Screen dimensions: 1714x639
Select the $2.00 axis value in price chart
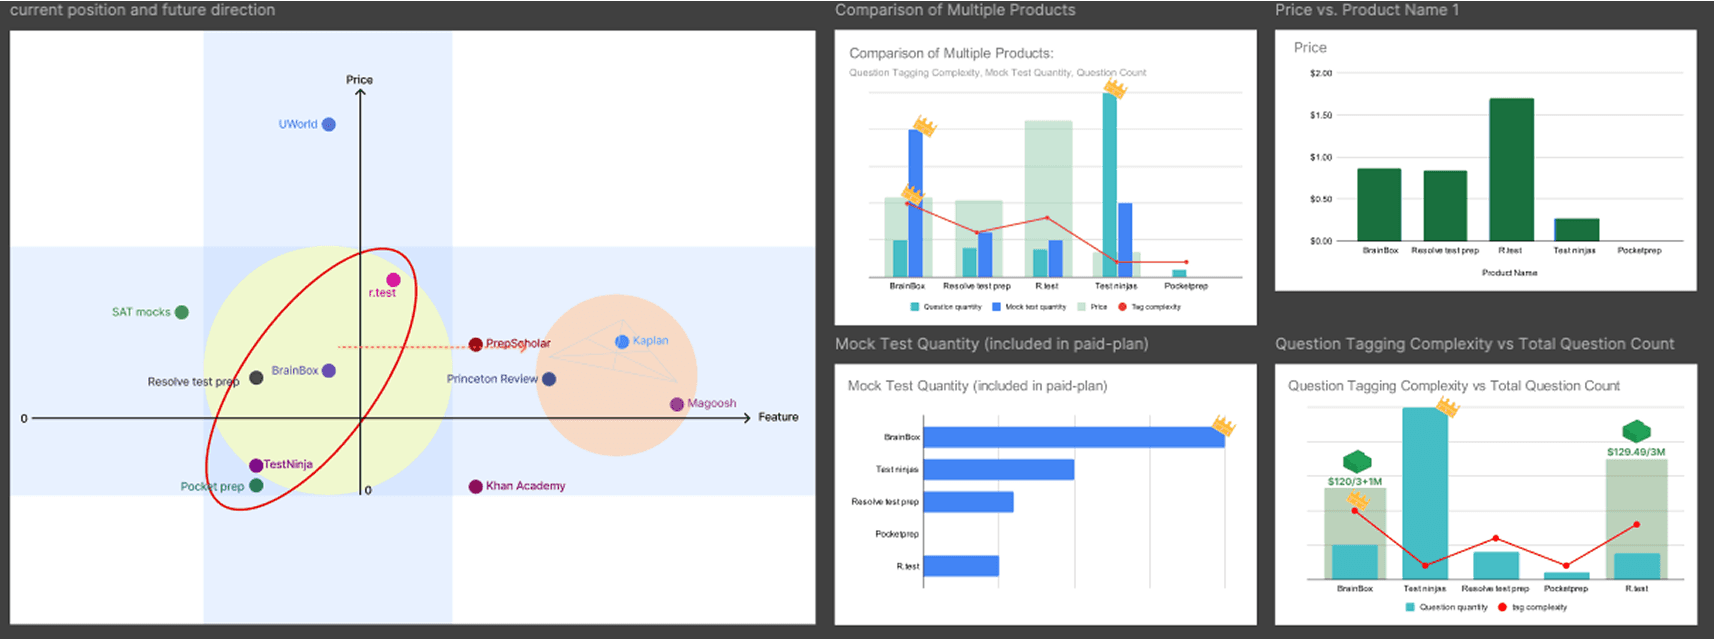(x=1321, y=73)
